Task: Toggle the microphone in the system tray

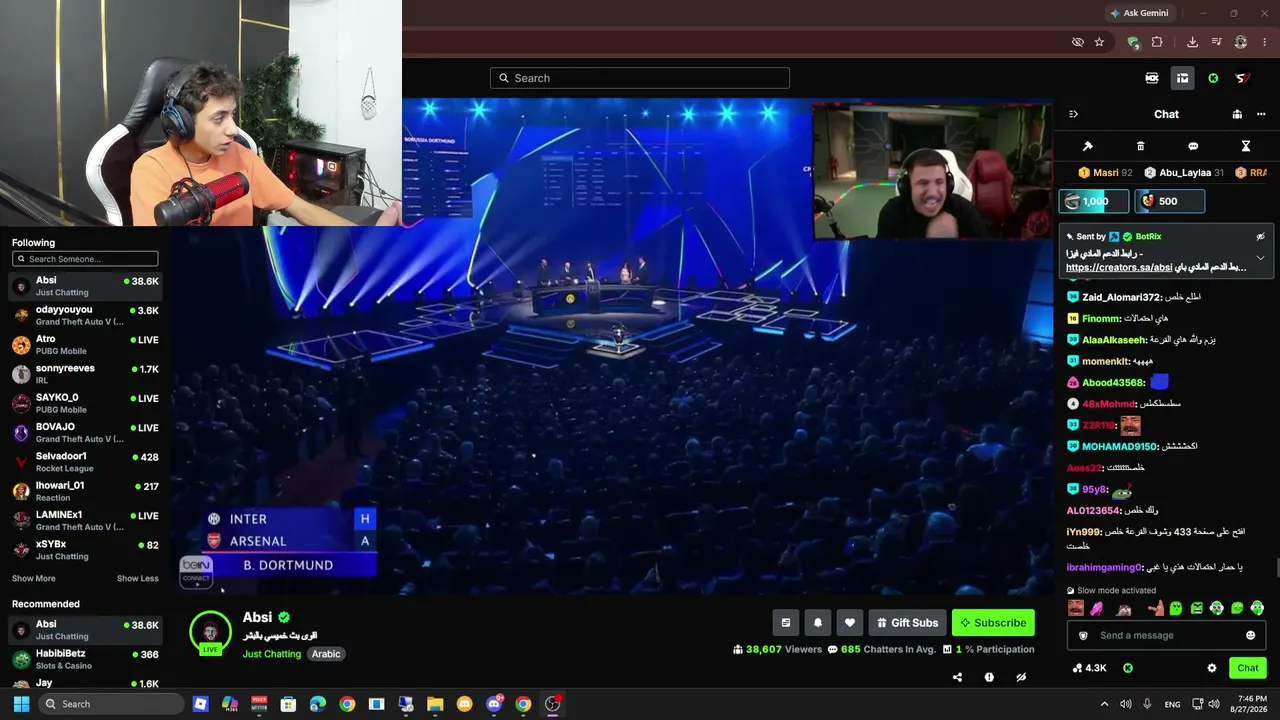Action: [x=1147, y=704]
